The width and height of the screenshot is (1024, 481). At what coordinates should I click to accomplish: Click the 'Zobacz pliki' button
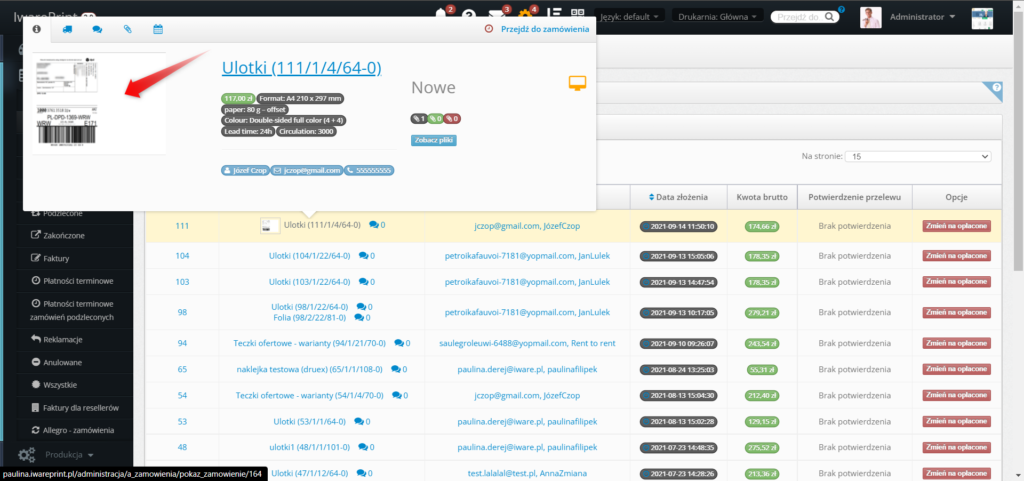point(434,140)
